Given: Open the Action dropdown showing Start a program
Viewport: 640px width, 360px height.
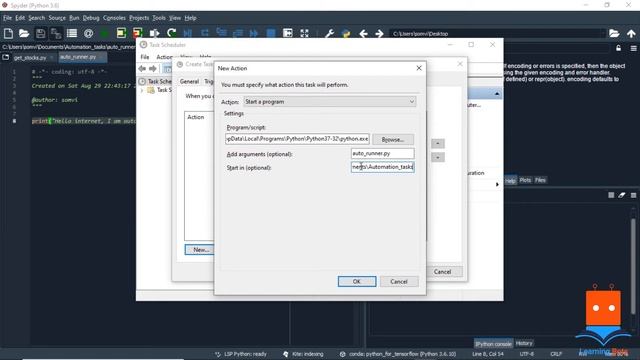Looking at the screenshot, I should (x=330, y=102).
